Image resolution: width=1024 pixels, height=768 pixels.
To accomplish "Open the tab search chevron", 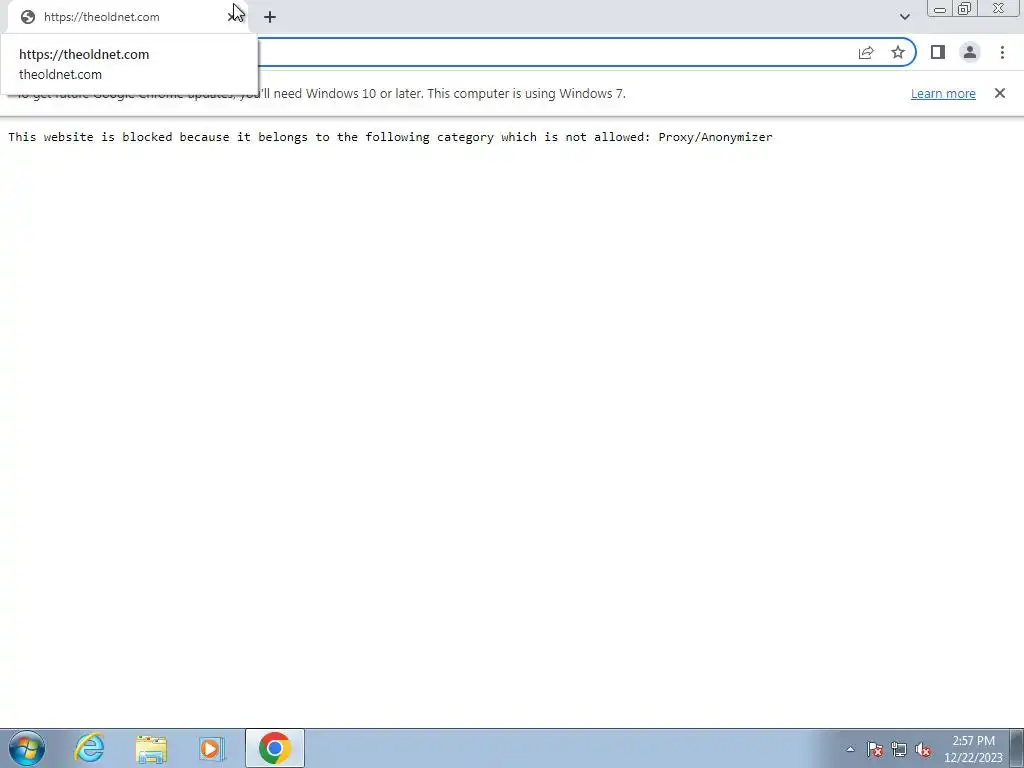I will coord(904,17).
